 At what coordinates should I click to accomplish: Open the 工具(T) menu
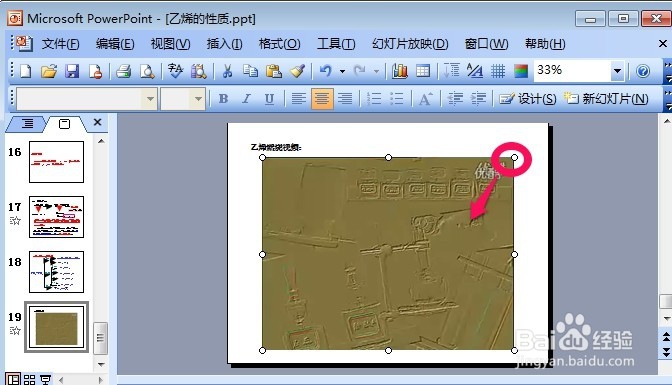point(336,44)
